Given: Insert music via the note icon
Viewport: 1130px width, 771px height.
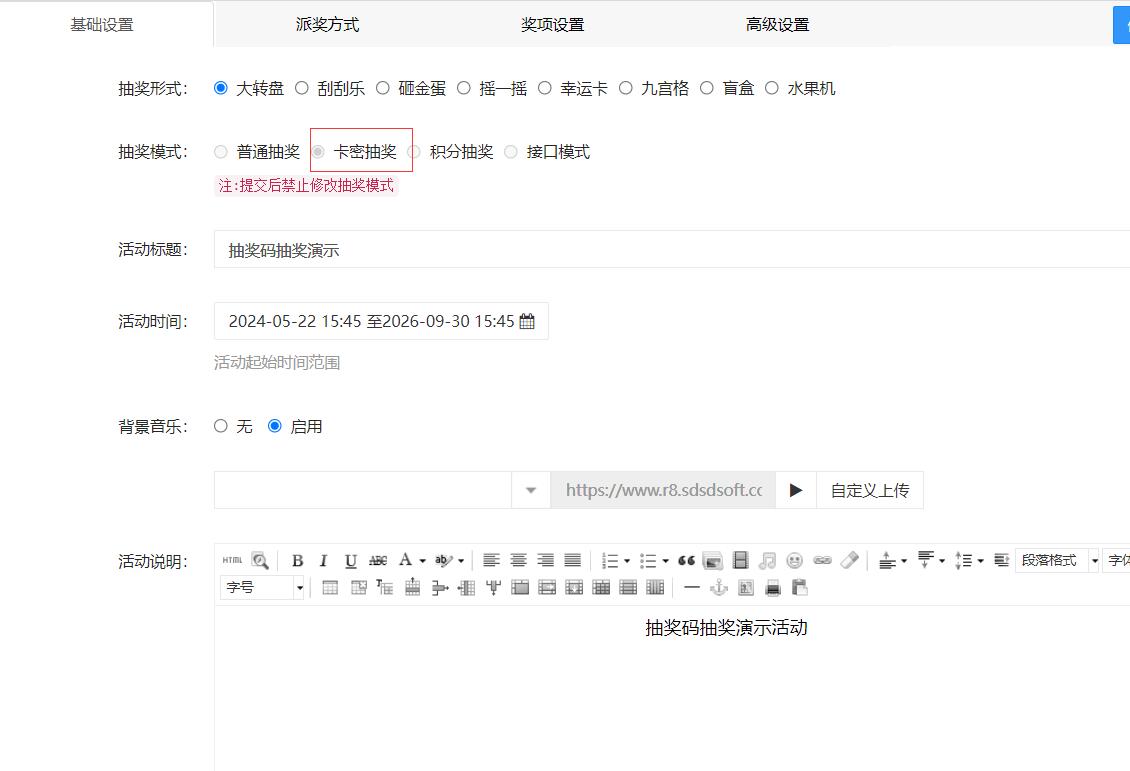Looking at the screenshot, I should click(x=768, y=560).
